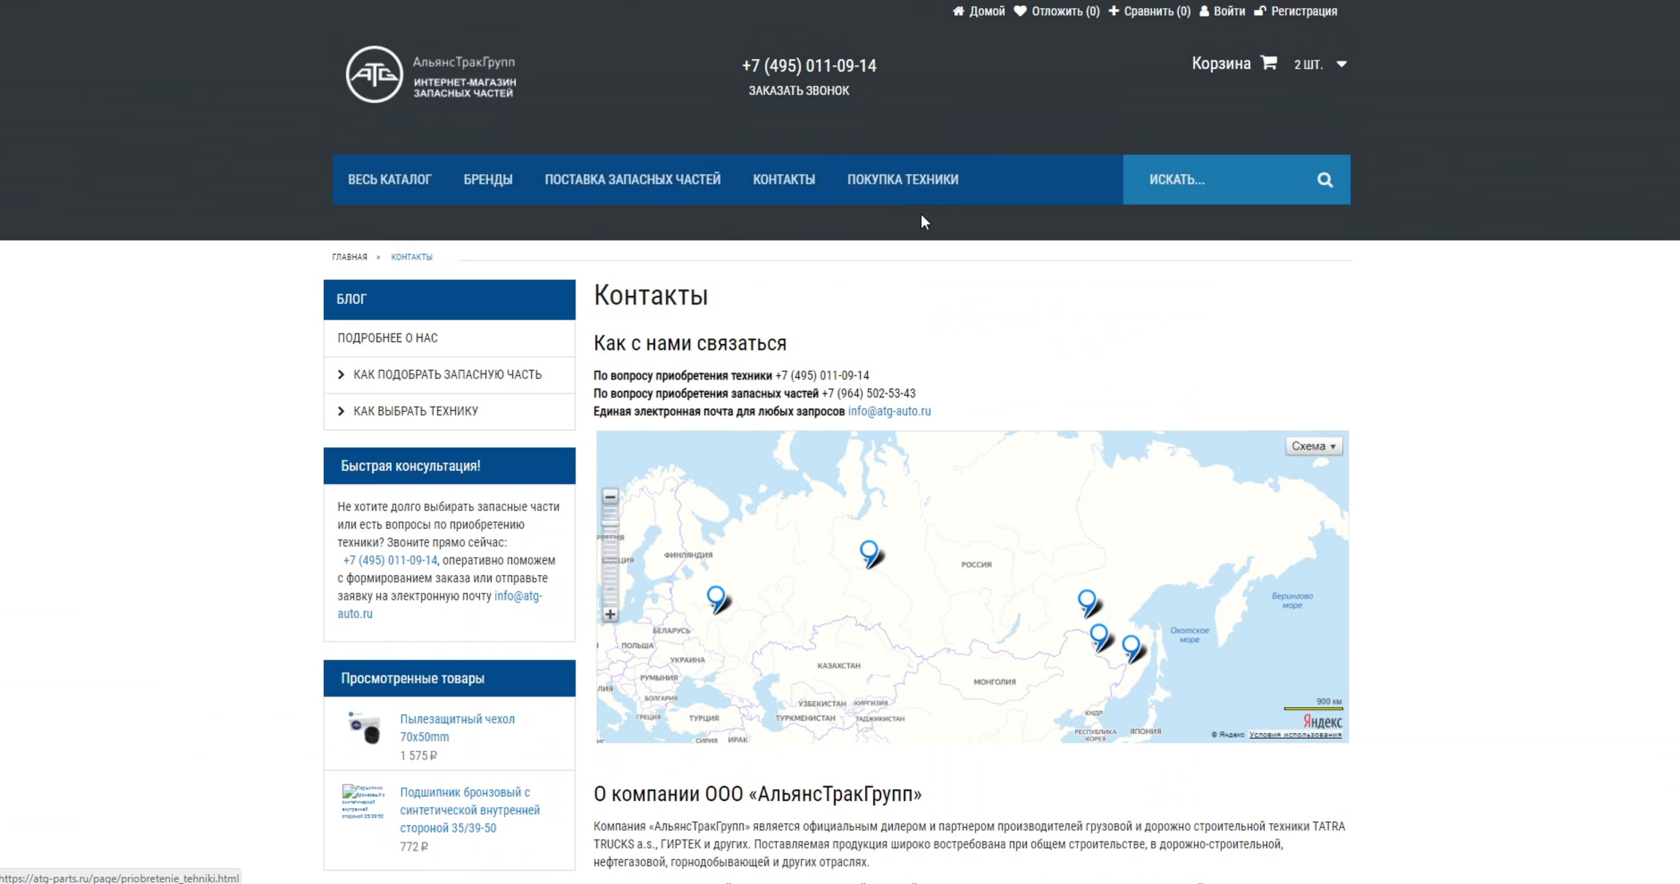Click the heart icon next to Отложить
The height and width of the screenshot is (884, 1680).
click(1020, 11)
